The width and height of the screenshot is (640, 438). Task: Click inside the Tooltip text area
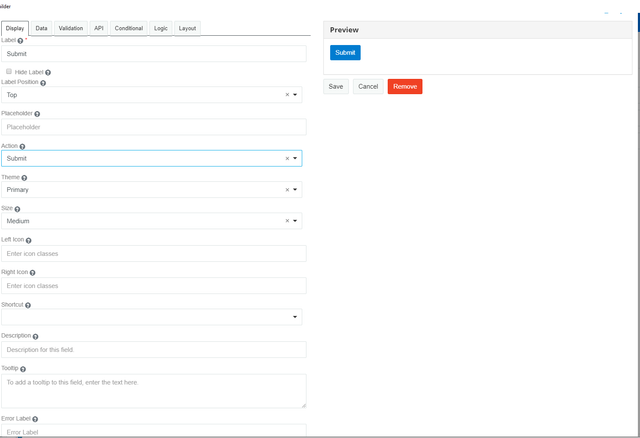pos(154,391)
